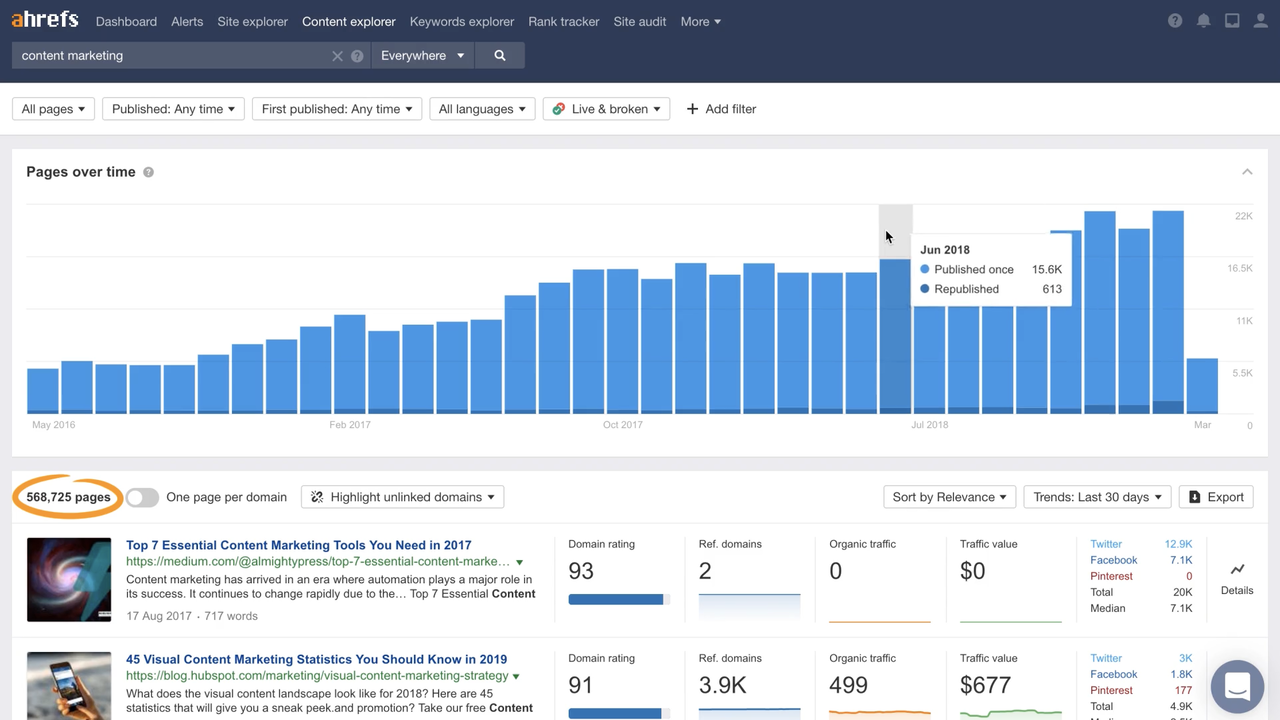
Task: Click the search magnifier button
Action: tap(500, 56)
